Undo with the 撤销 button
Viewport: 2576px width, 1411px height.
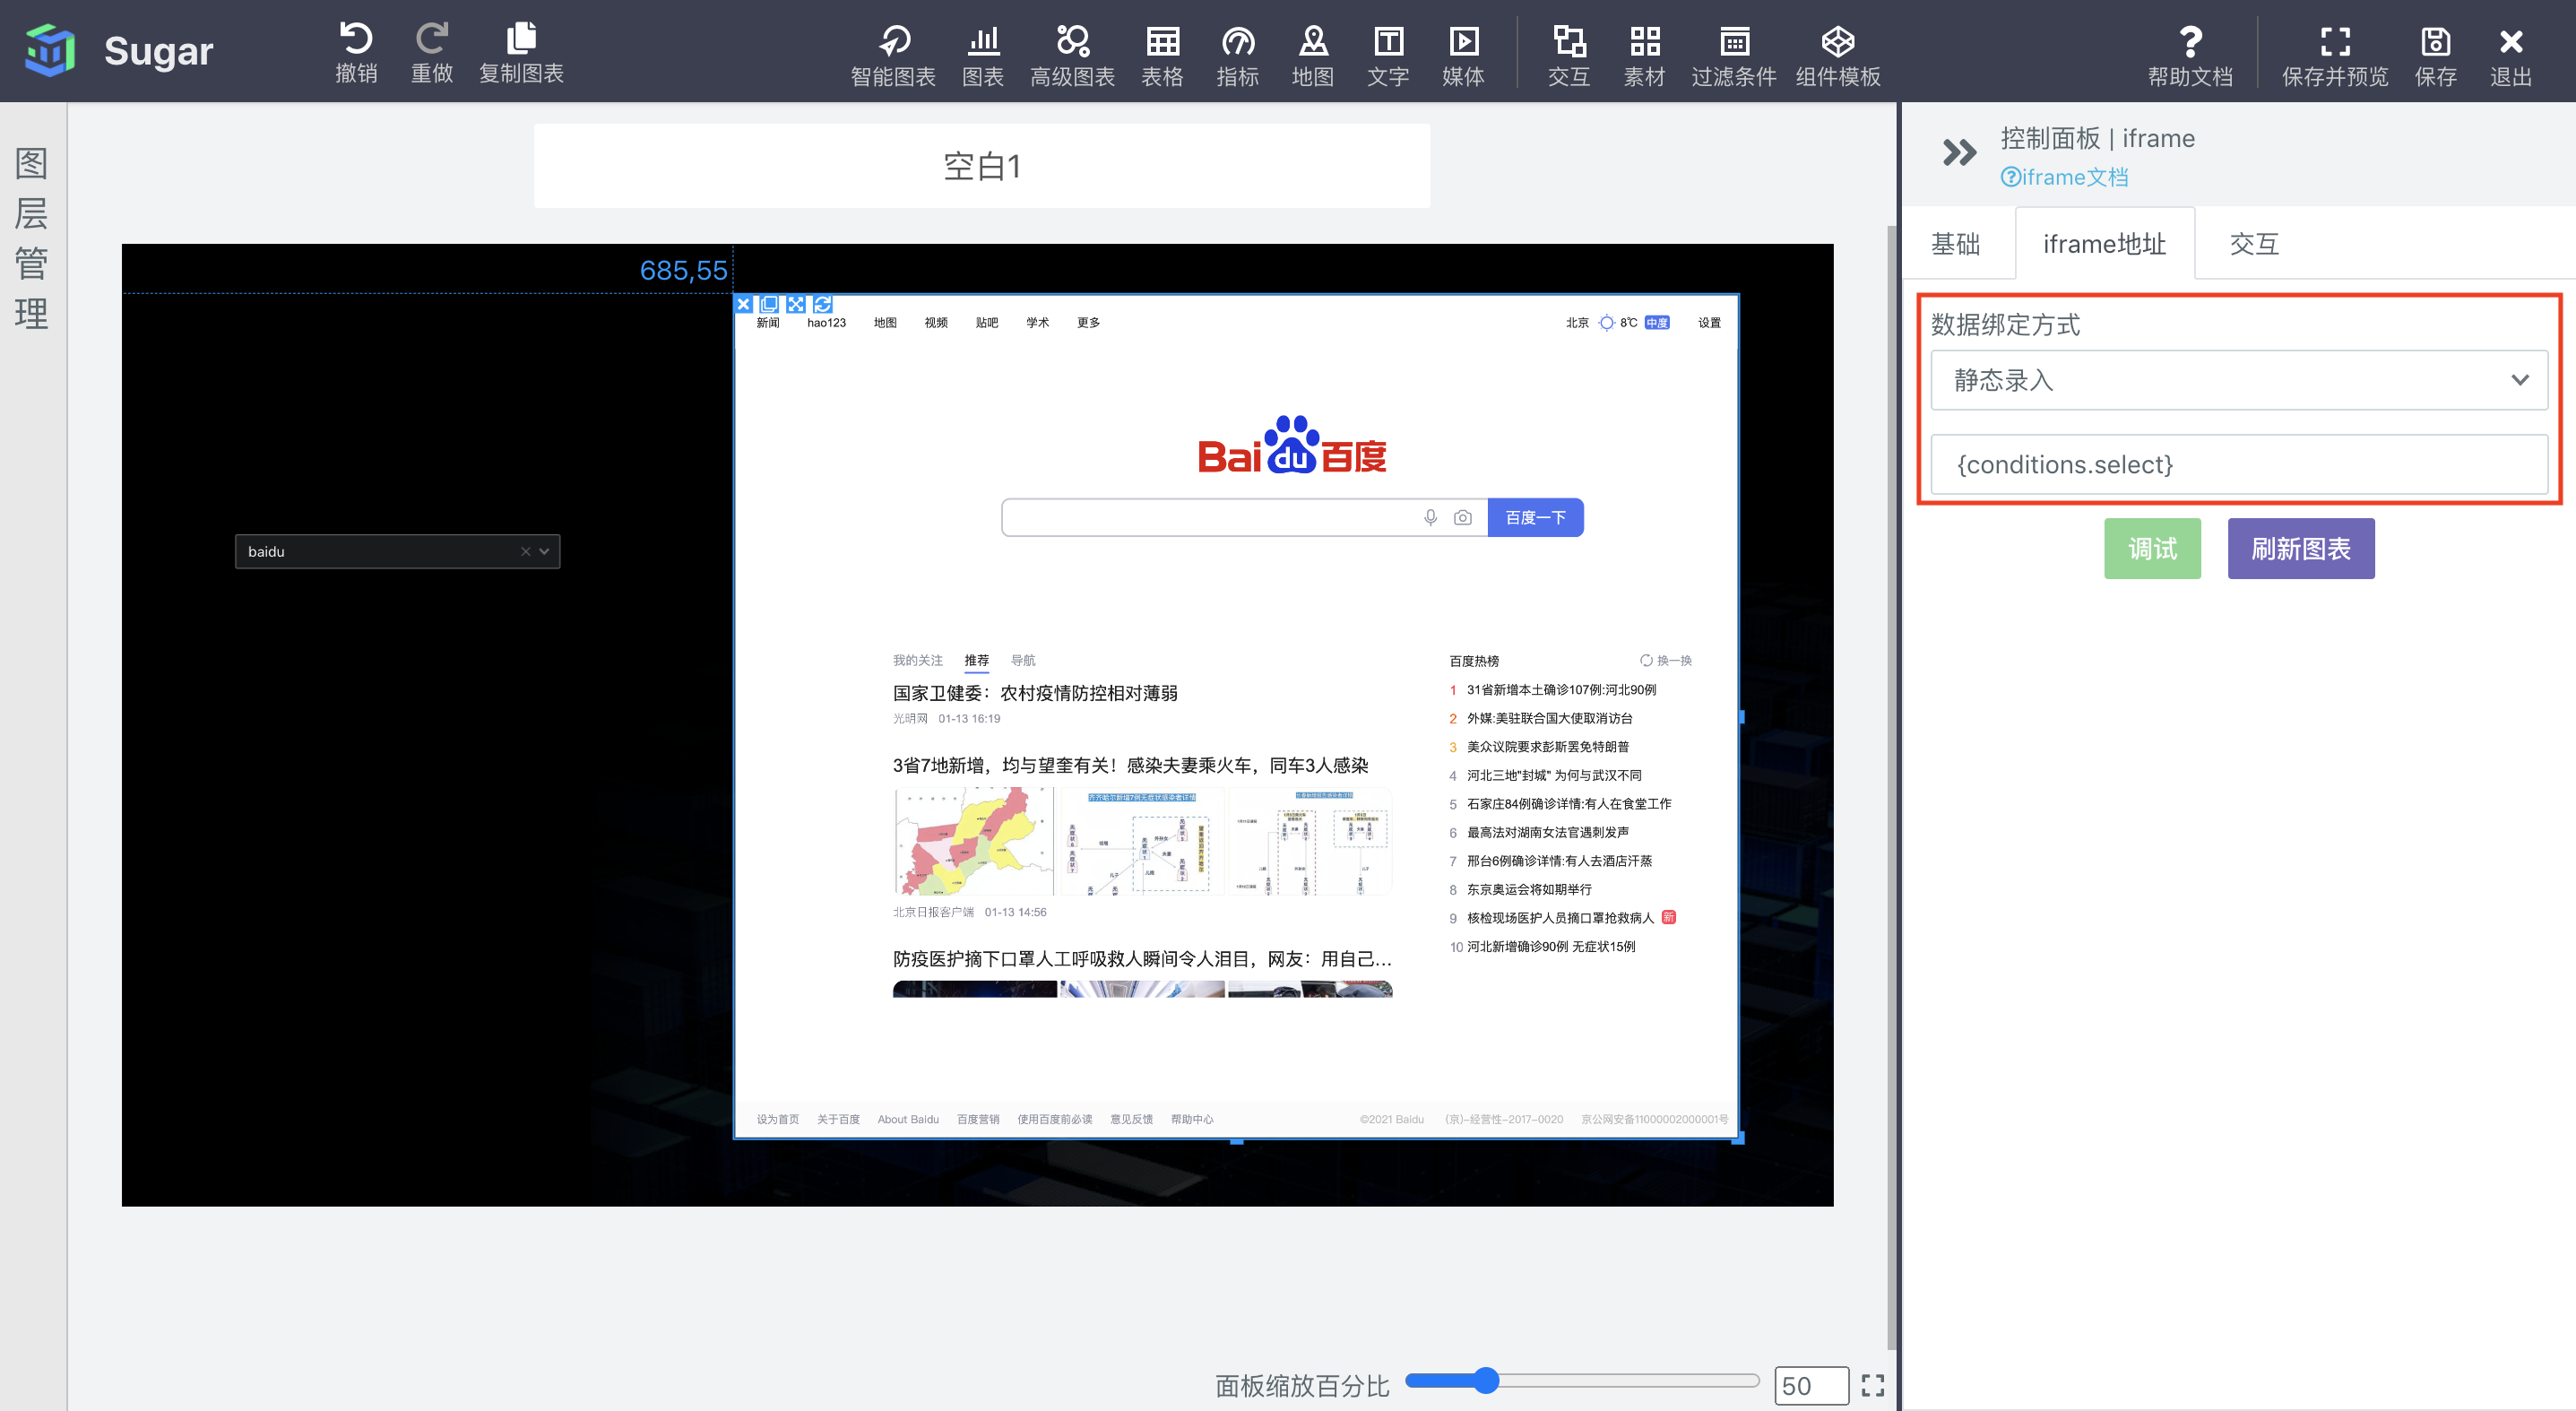[x=356, y=52]
